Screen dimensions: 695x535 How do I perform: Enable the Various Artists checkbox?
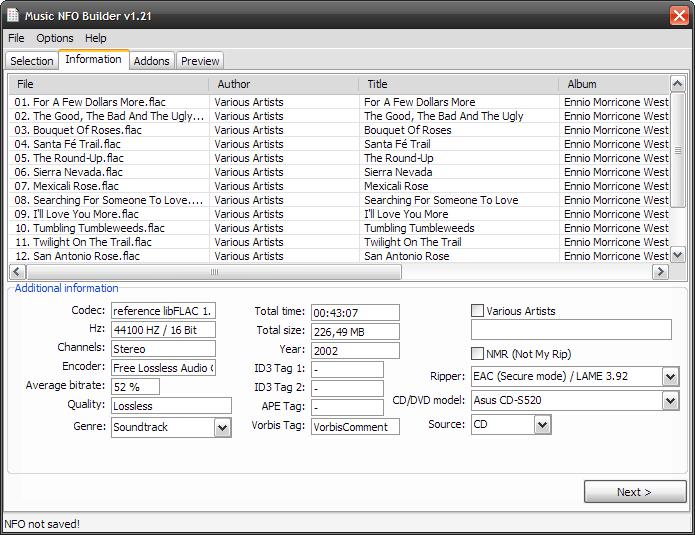point(478,311)
